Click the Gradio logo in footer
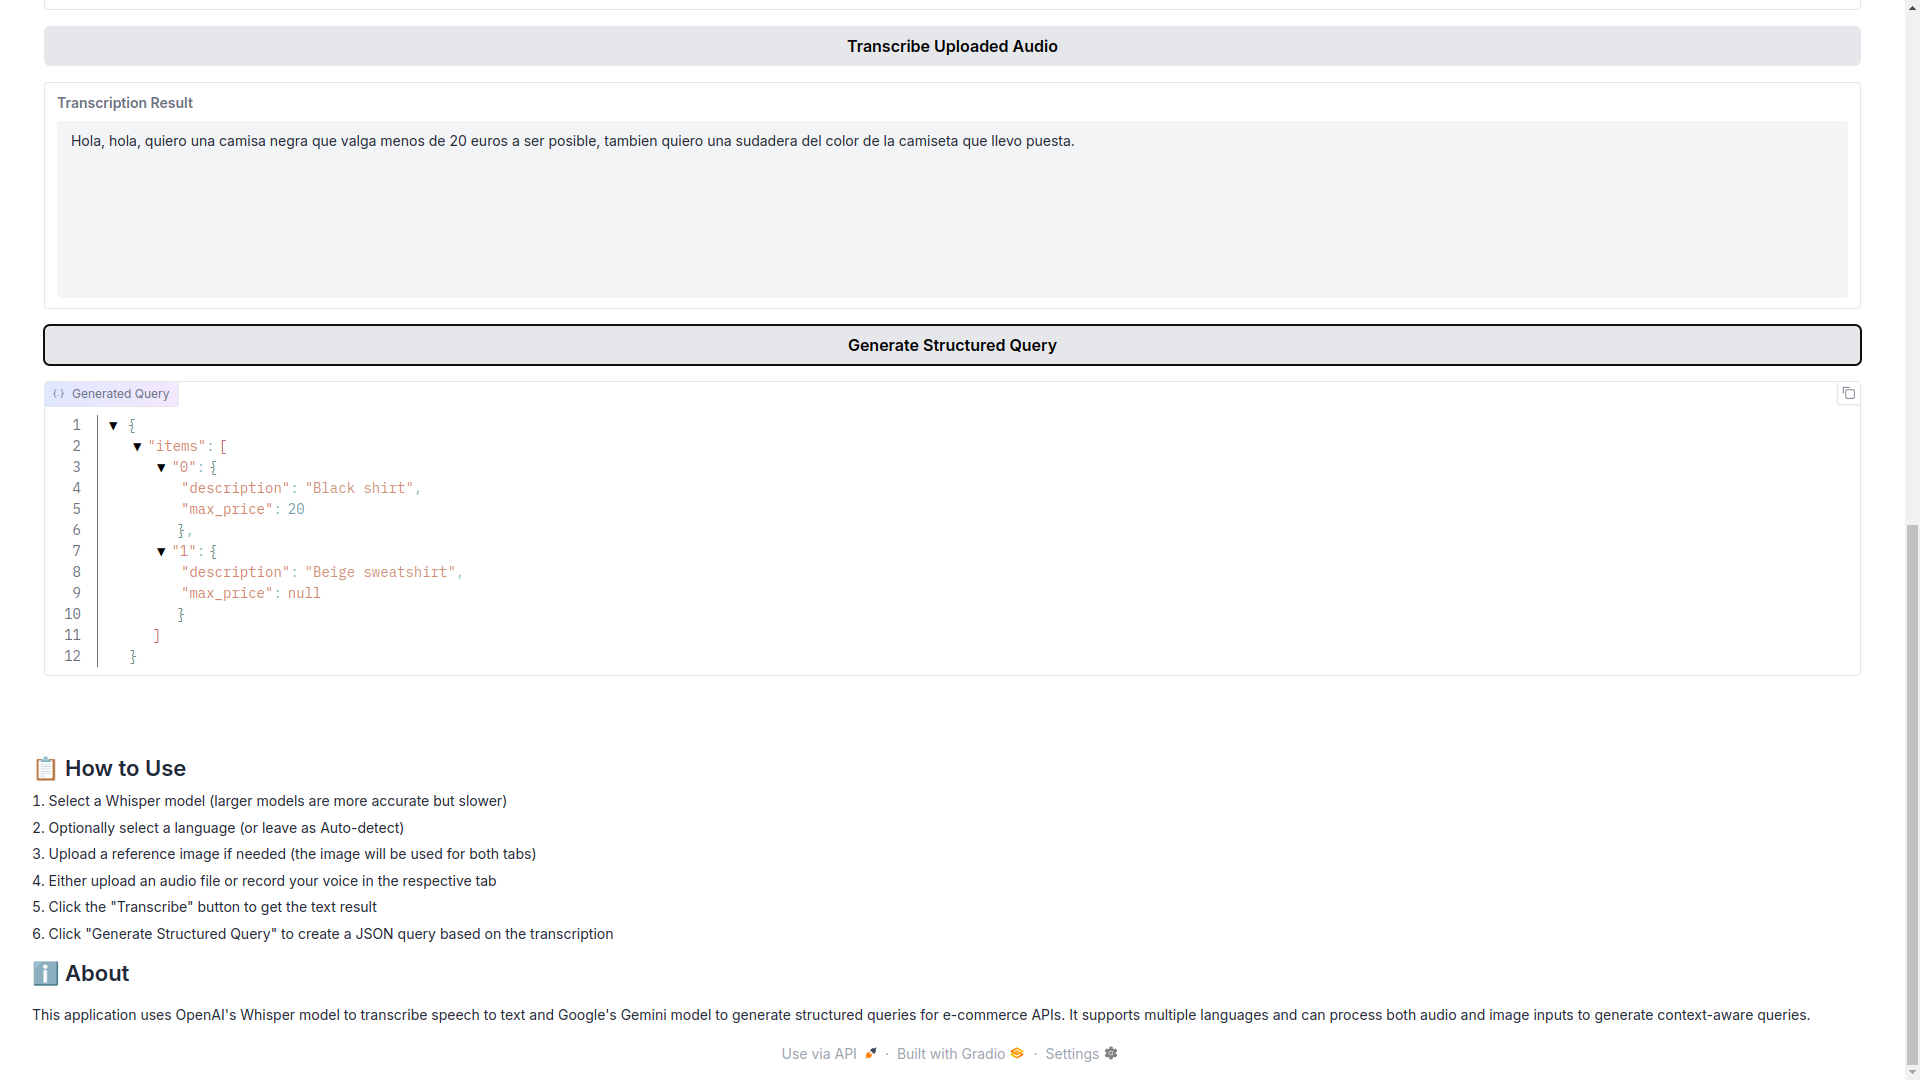This screenshot has height=1080, width=1920. pos(1017,1053)
